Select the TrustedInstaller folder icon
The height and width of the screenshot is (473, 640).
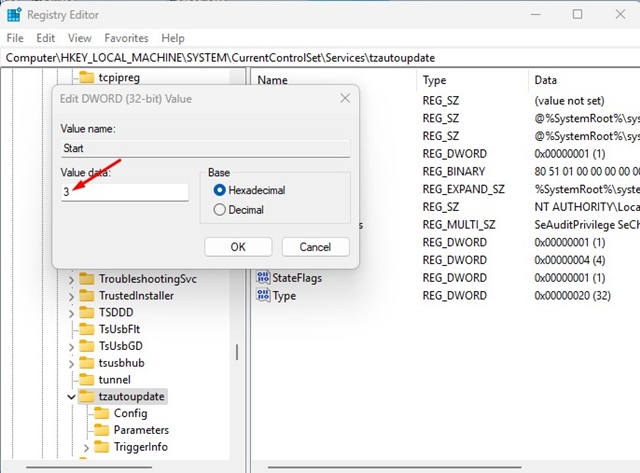[x=86, y=295]
